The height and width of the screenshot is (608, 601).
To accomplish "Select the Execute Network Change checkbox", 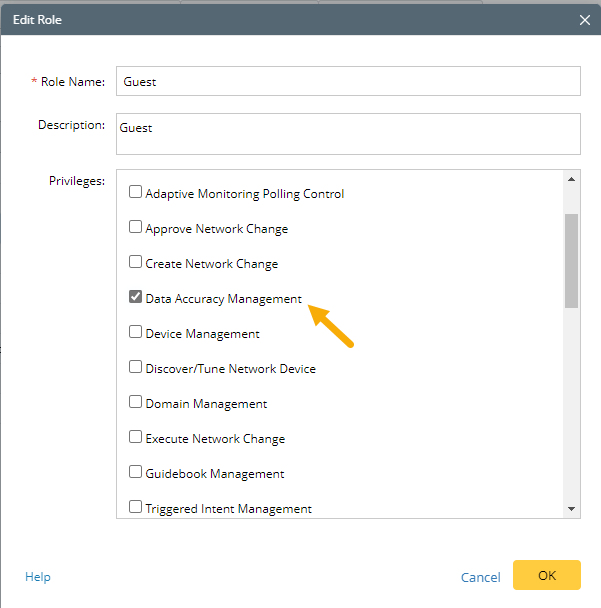I will click(135, 438).
